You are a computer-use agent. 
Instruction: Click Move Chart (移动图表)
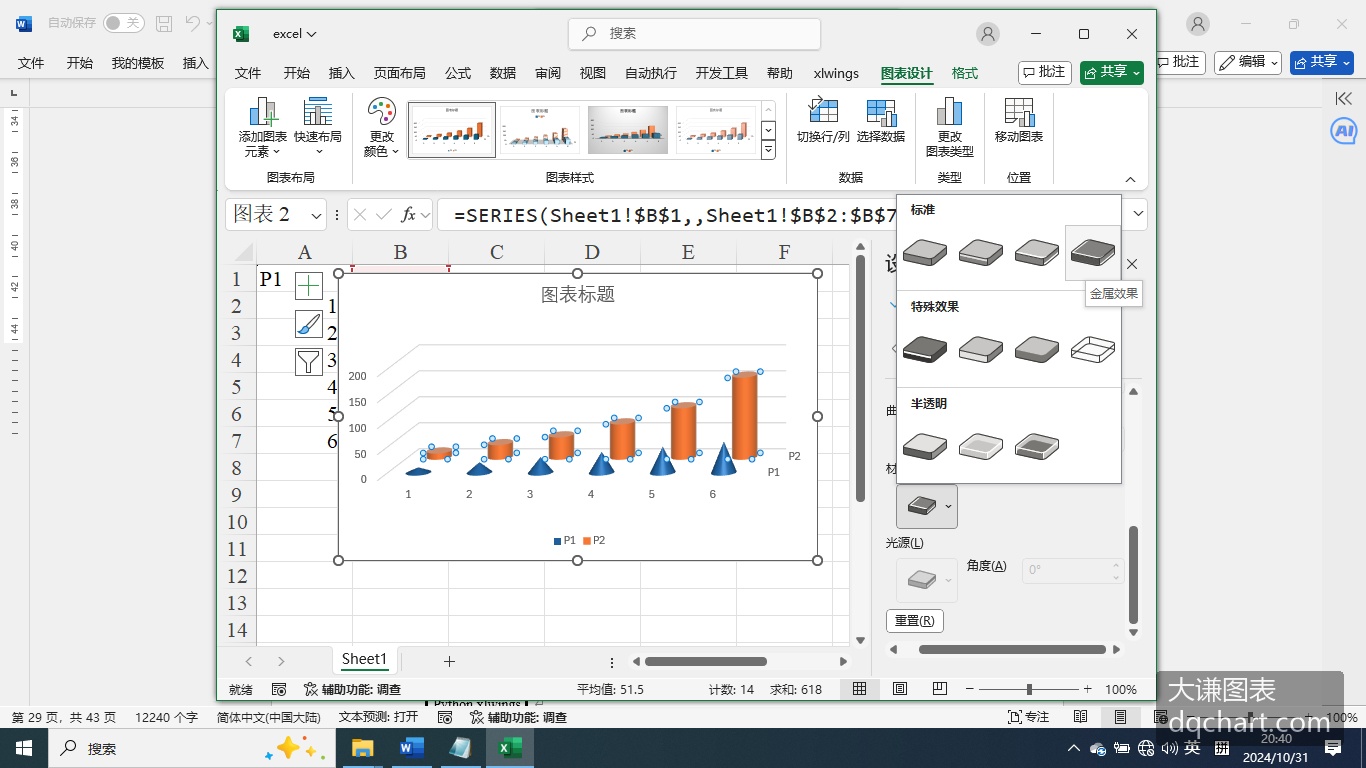tap(1019, 121)
